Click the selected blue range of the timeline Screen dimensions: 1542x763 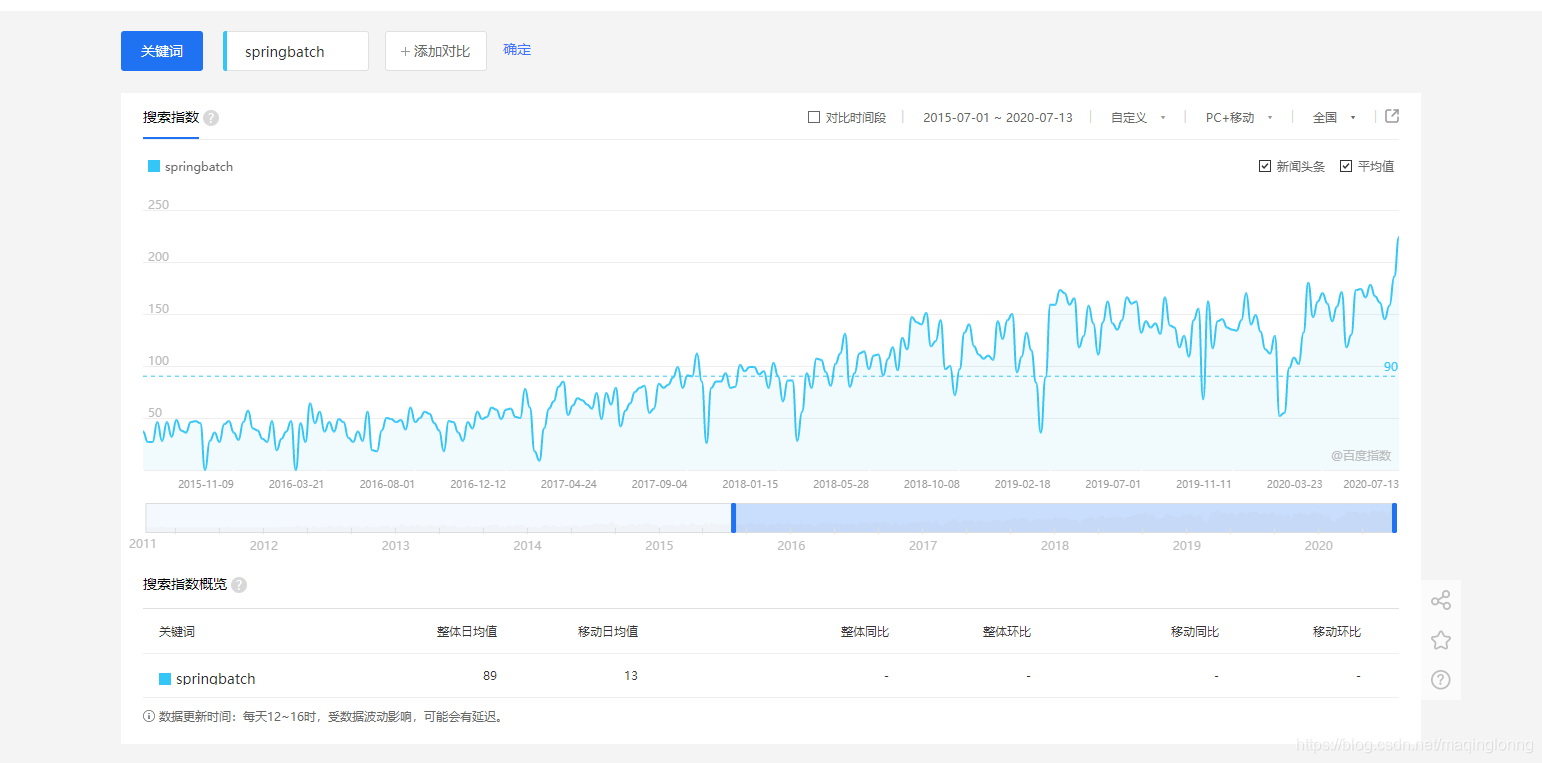tap(1064, 517)
